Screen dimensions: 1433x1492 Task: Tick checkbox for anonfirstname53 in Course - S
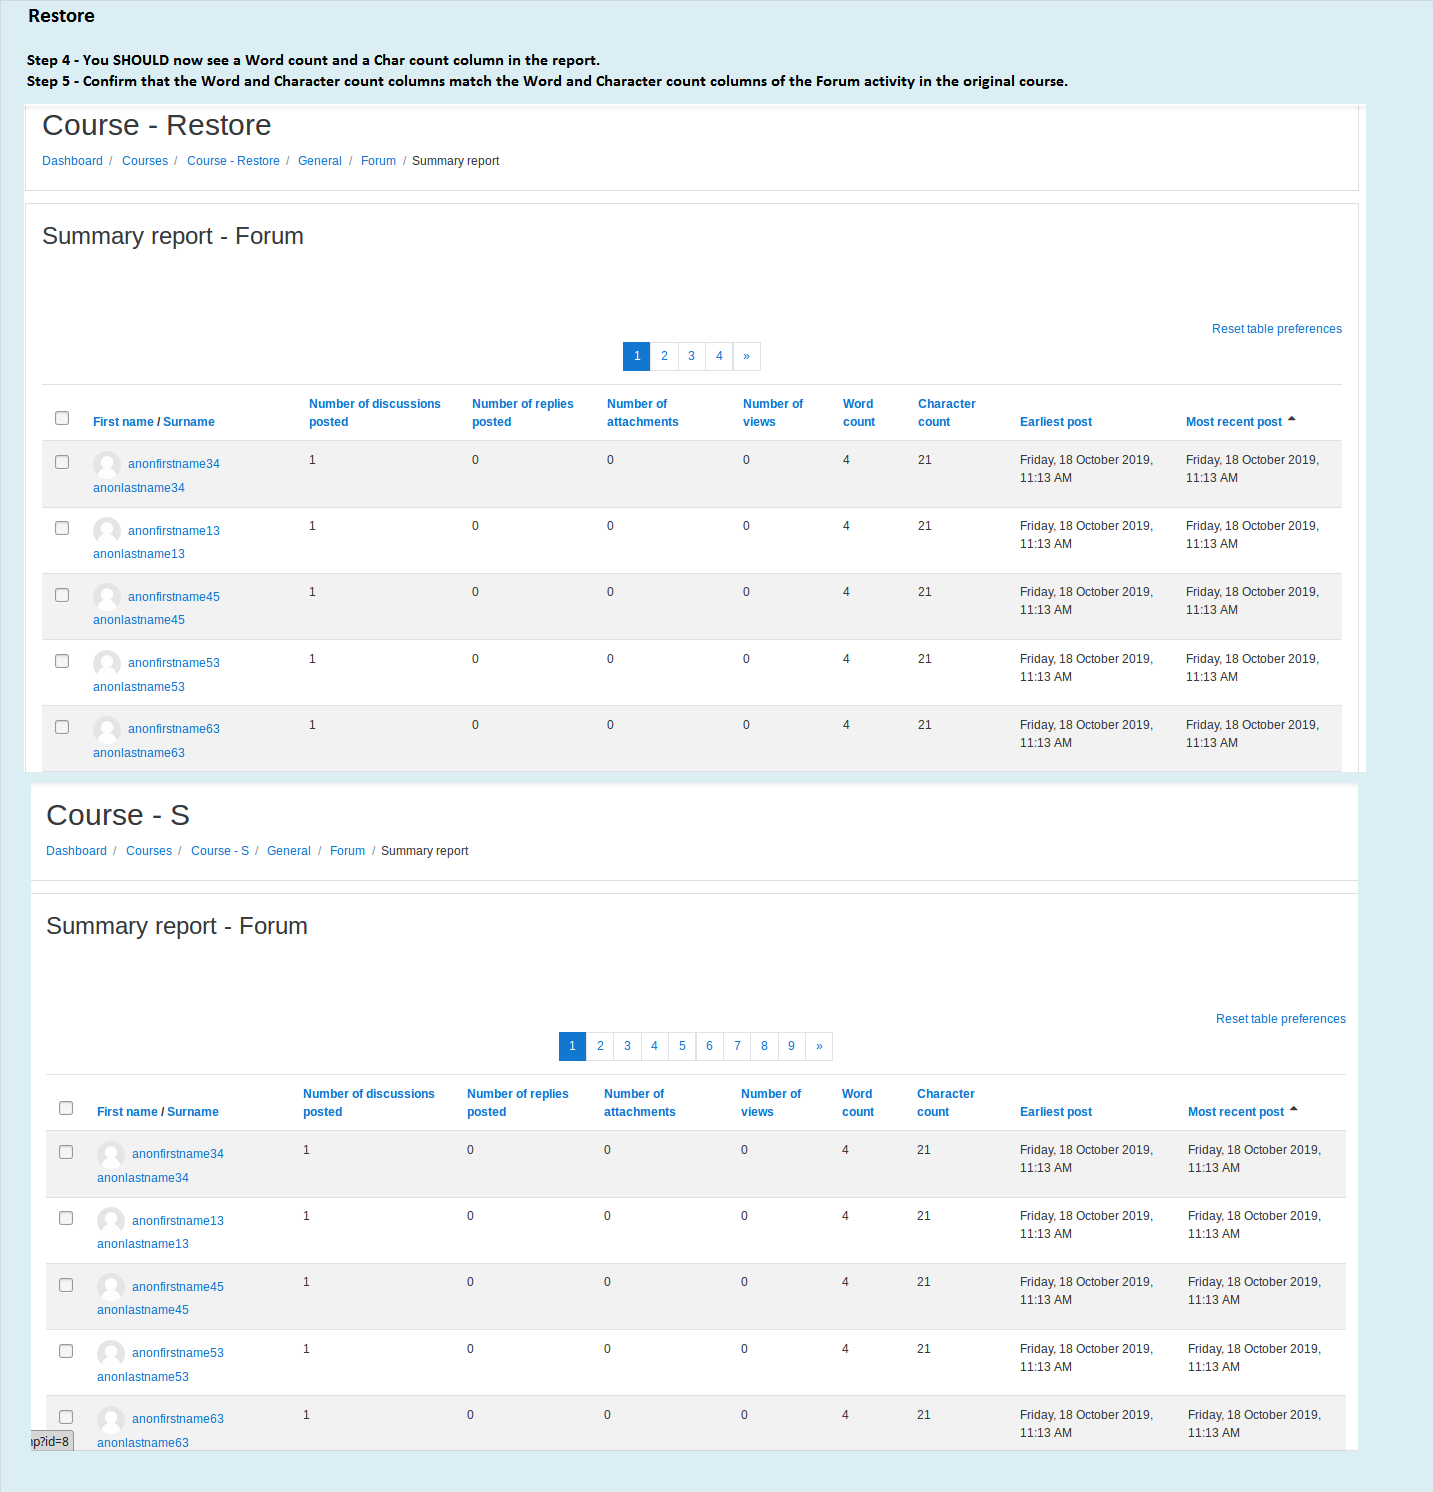click(x=66, y=1351)
